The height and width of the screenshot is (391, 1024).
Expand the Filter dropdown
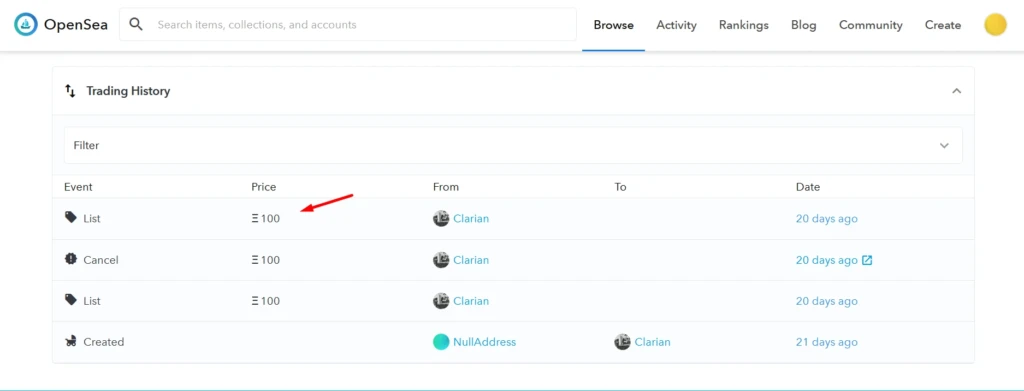click(x=513, y=145)
